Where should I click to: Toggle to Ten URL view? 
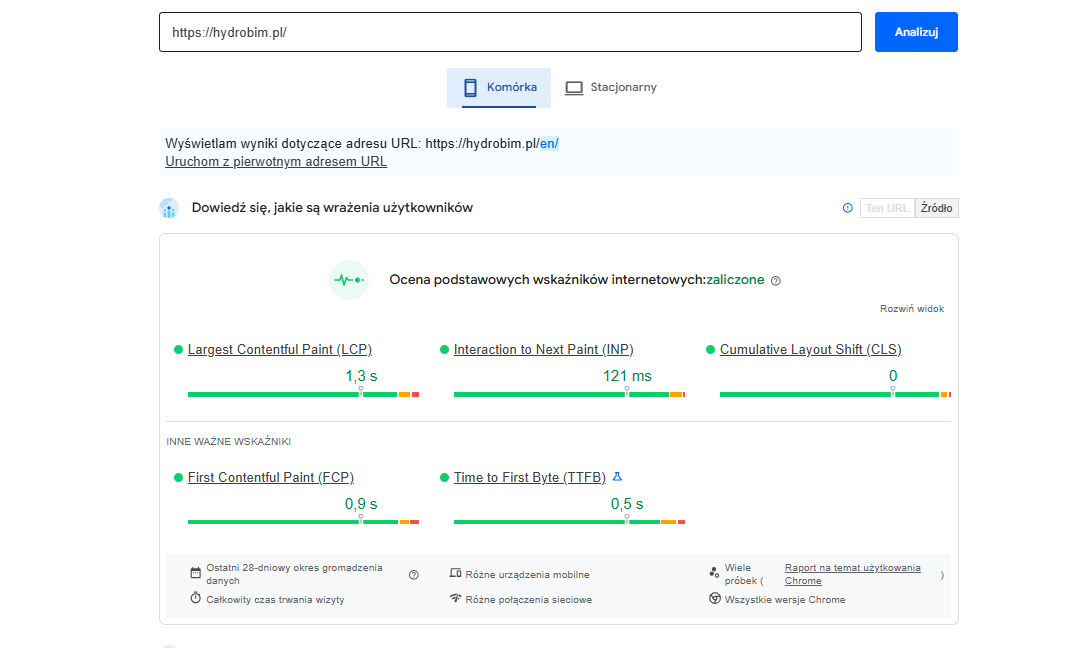[x=887, y=208]
